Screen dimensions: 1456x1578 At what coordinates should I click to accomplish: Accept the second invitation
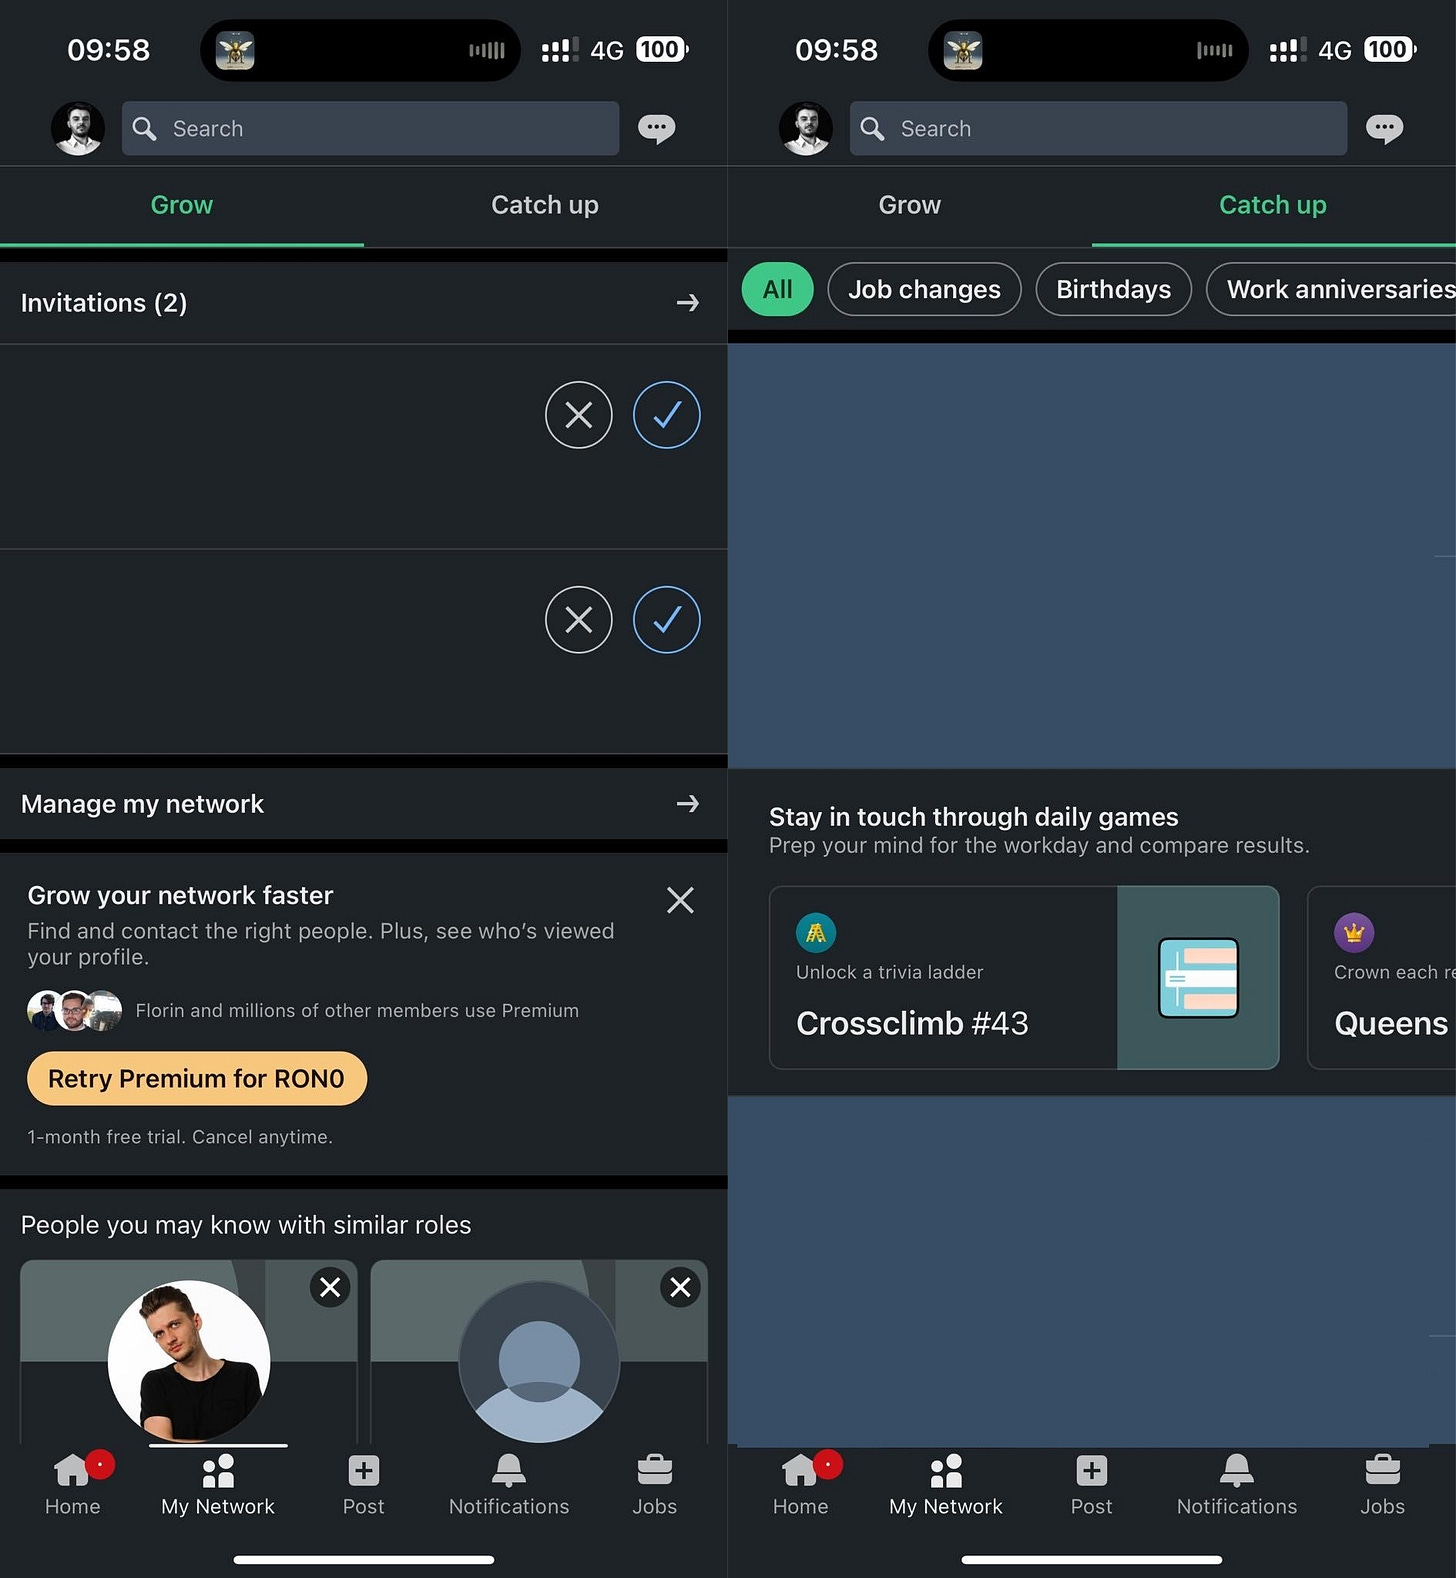tap(667, 620)
